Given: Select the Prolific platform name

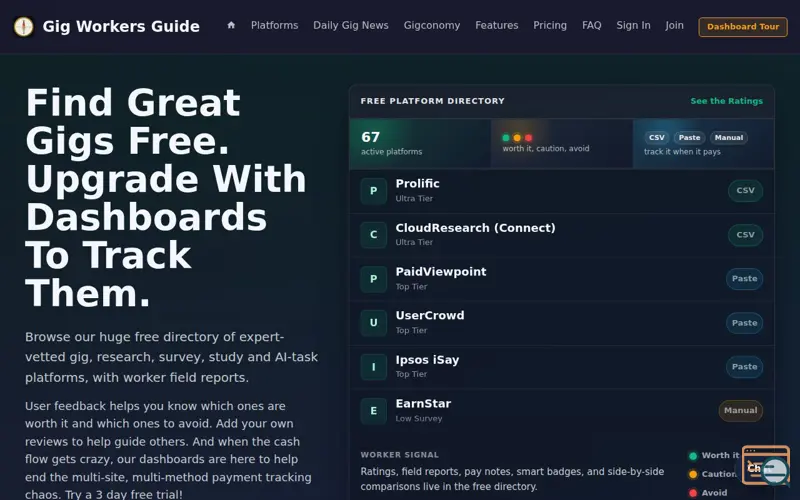Looking at the screenshot, I should click(x=417, y=184).
